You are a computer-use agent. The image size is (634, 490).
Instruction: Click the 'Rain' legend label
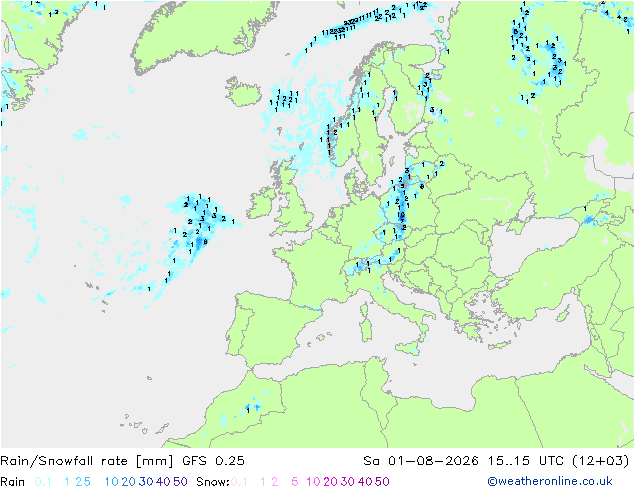click(13, 482)
